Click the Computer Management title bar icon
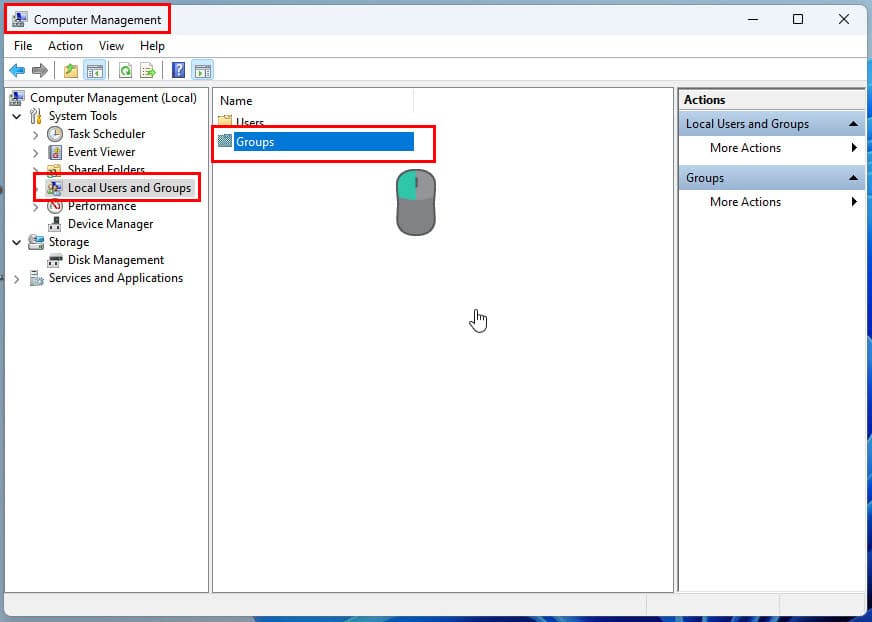This screenshot has height=622, width=872. pyautogui.click(x=20, y=19)
